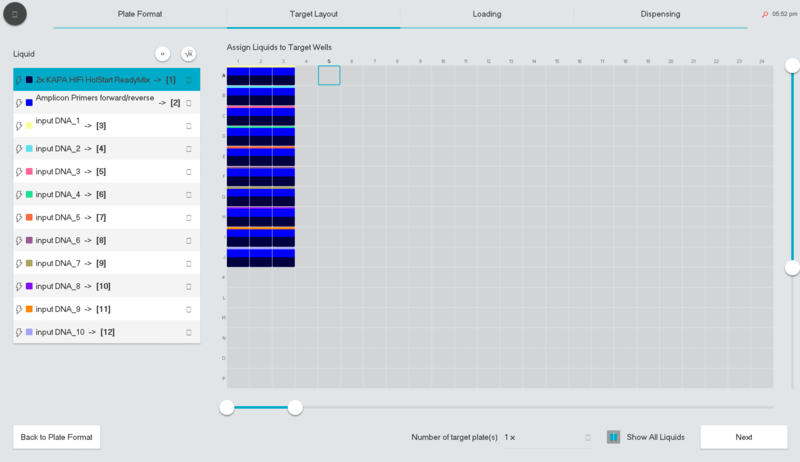Tick the small box on input DNA_6 row
This screenshot has height=462, width=800.
coord(189,241)
